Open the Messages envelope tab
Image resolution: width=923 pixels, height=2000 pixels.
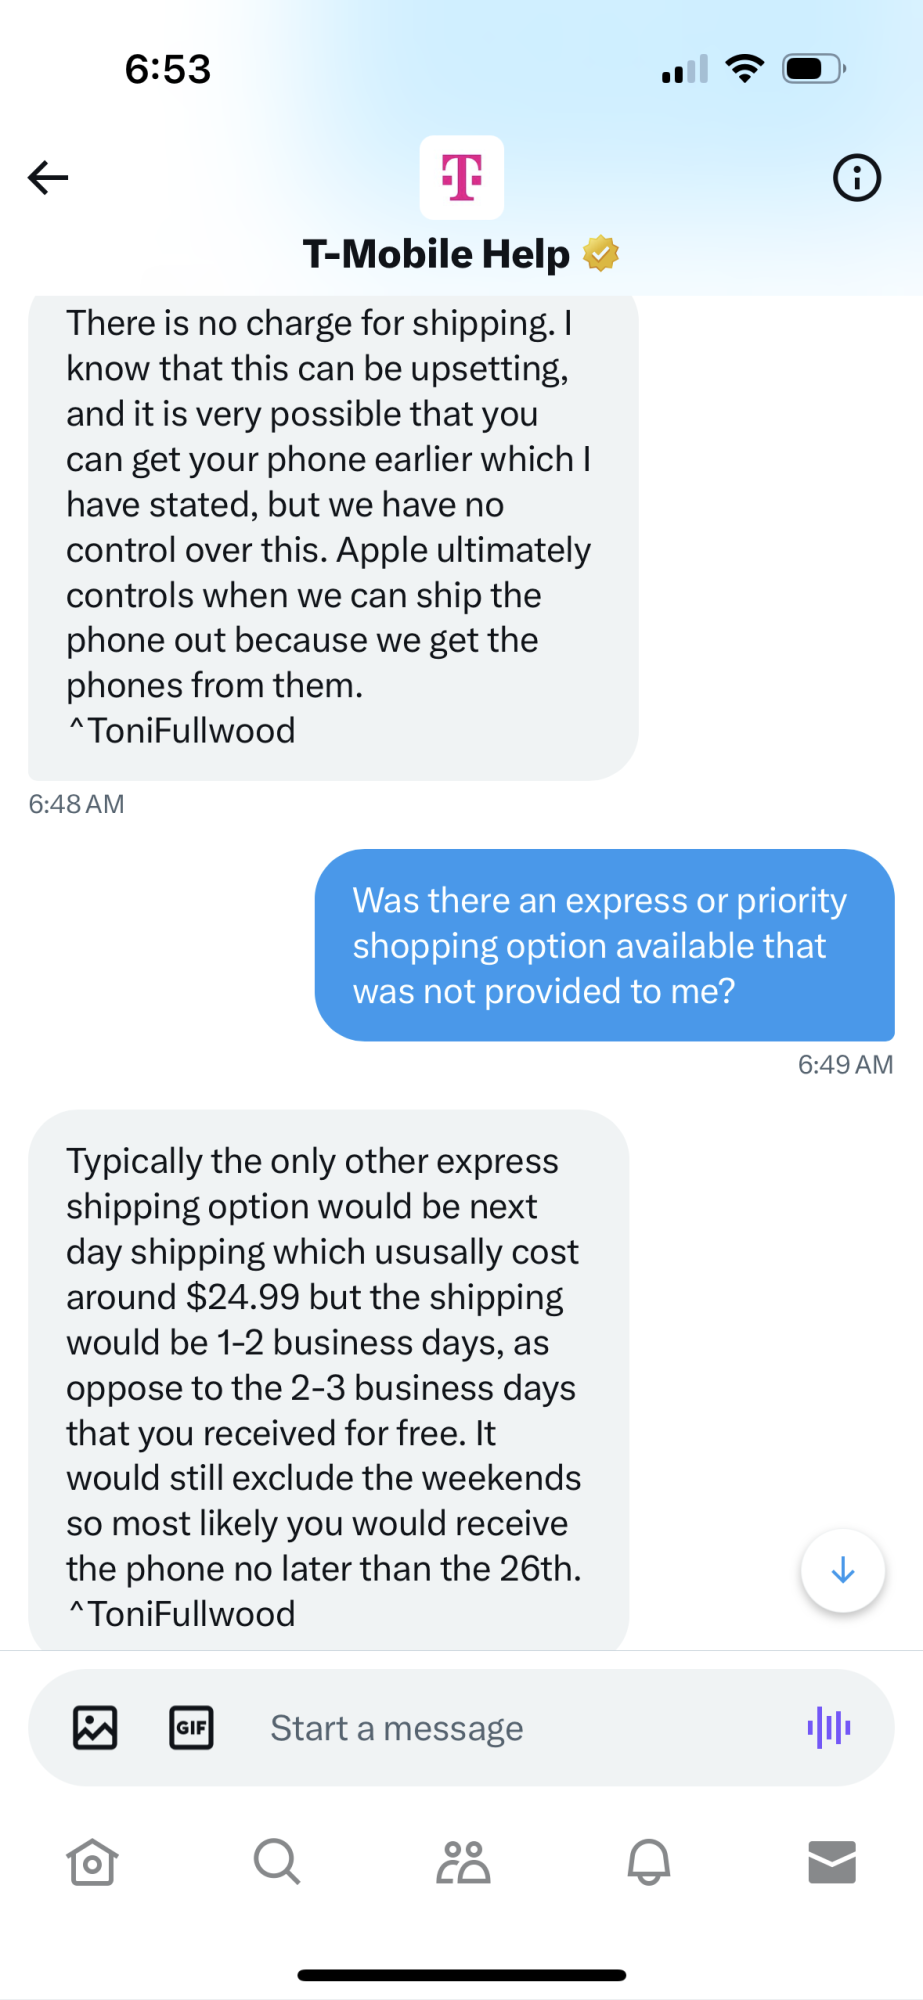click(831, 1862)
